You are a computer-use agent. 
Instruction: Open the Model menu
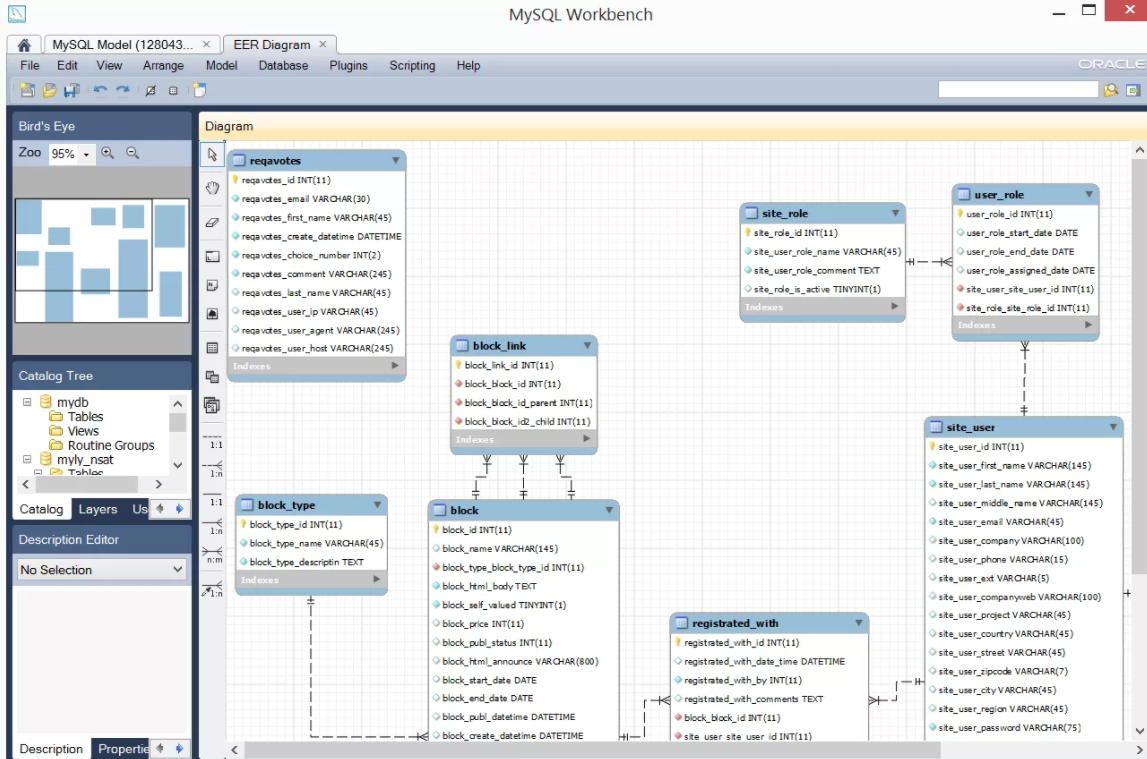222,65
